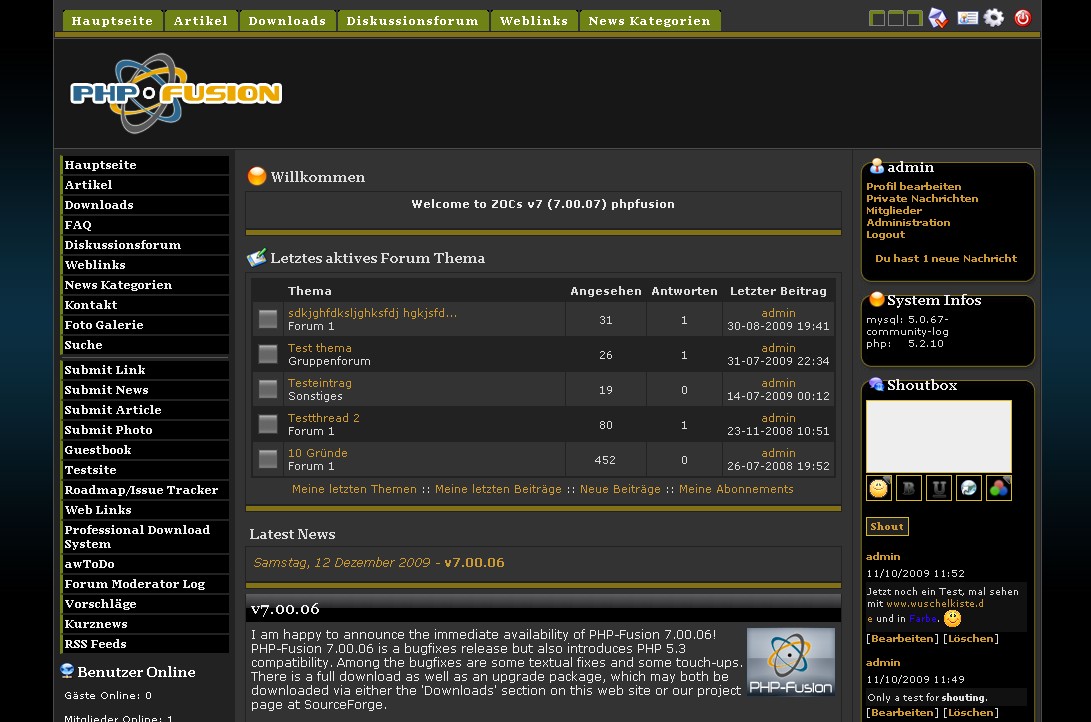The height and width of the screenshot is (722, 1091).
Task: Click the red power logout icon
Action: click(x=1022, y=18)
